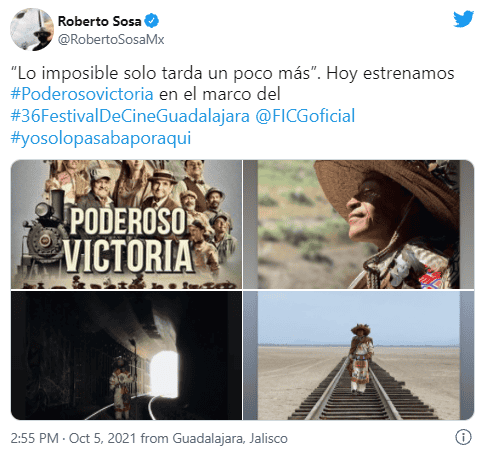View the Poderoso Victoria poster image
This screenshot has width=481, height=449.
point(126,224)
